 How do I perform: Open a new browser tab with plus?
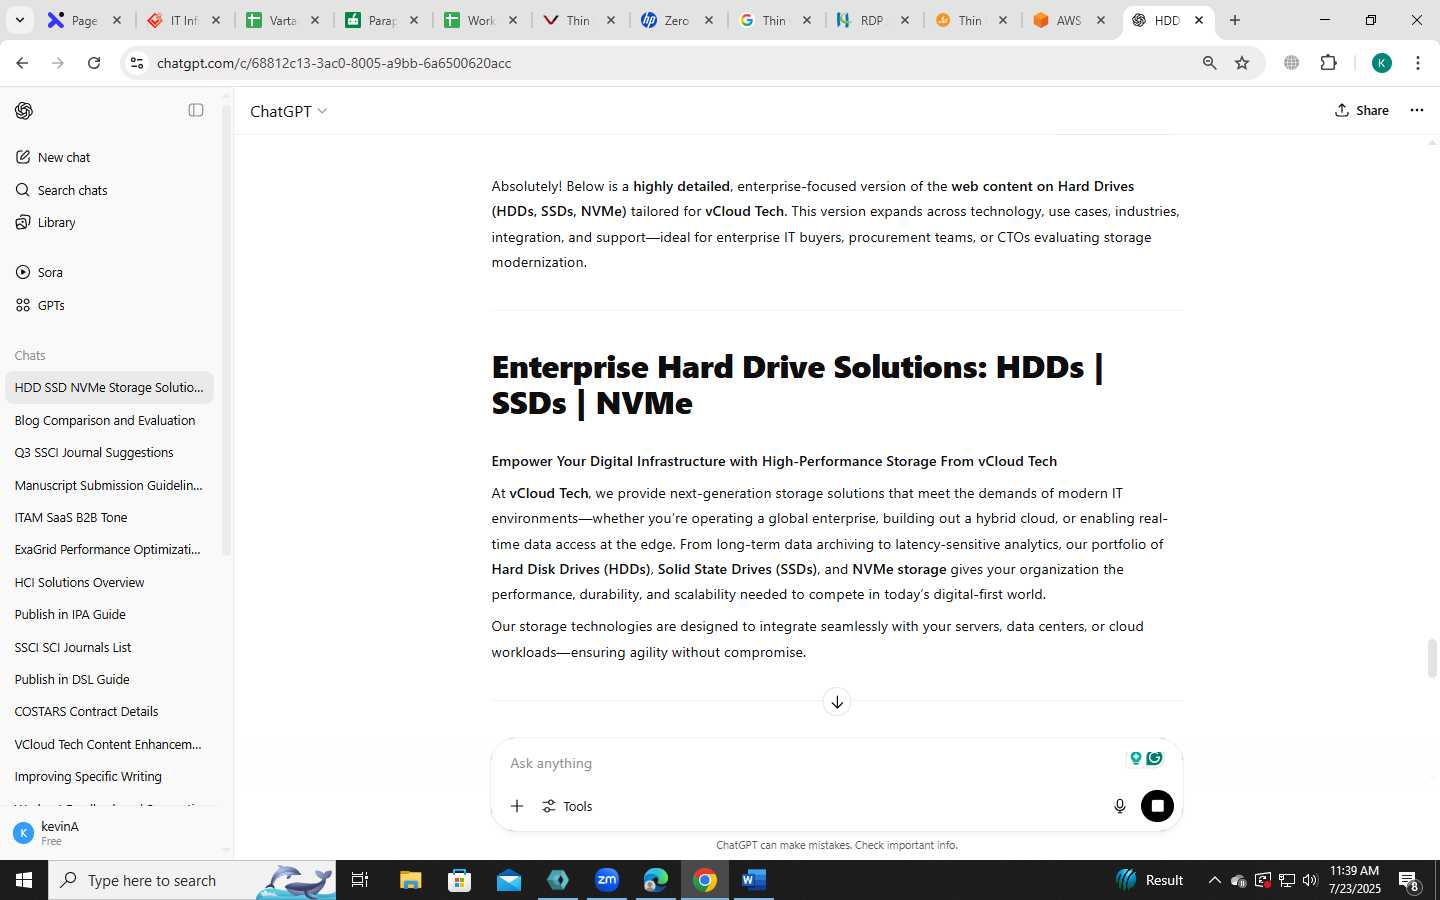coord(1235,20)
